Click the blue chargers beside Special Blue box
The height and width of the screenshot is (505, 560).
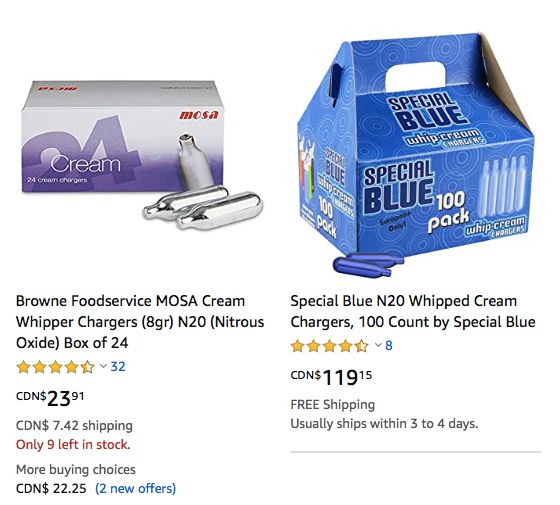coord(368,264)
